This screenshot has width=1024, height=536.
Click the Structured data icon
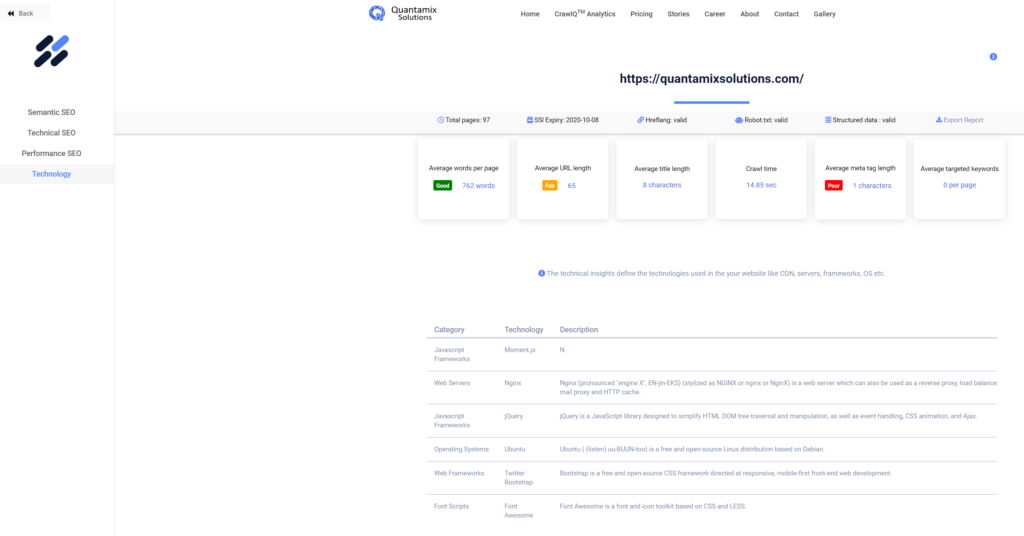[x=828, y=120]
